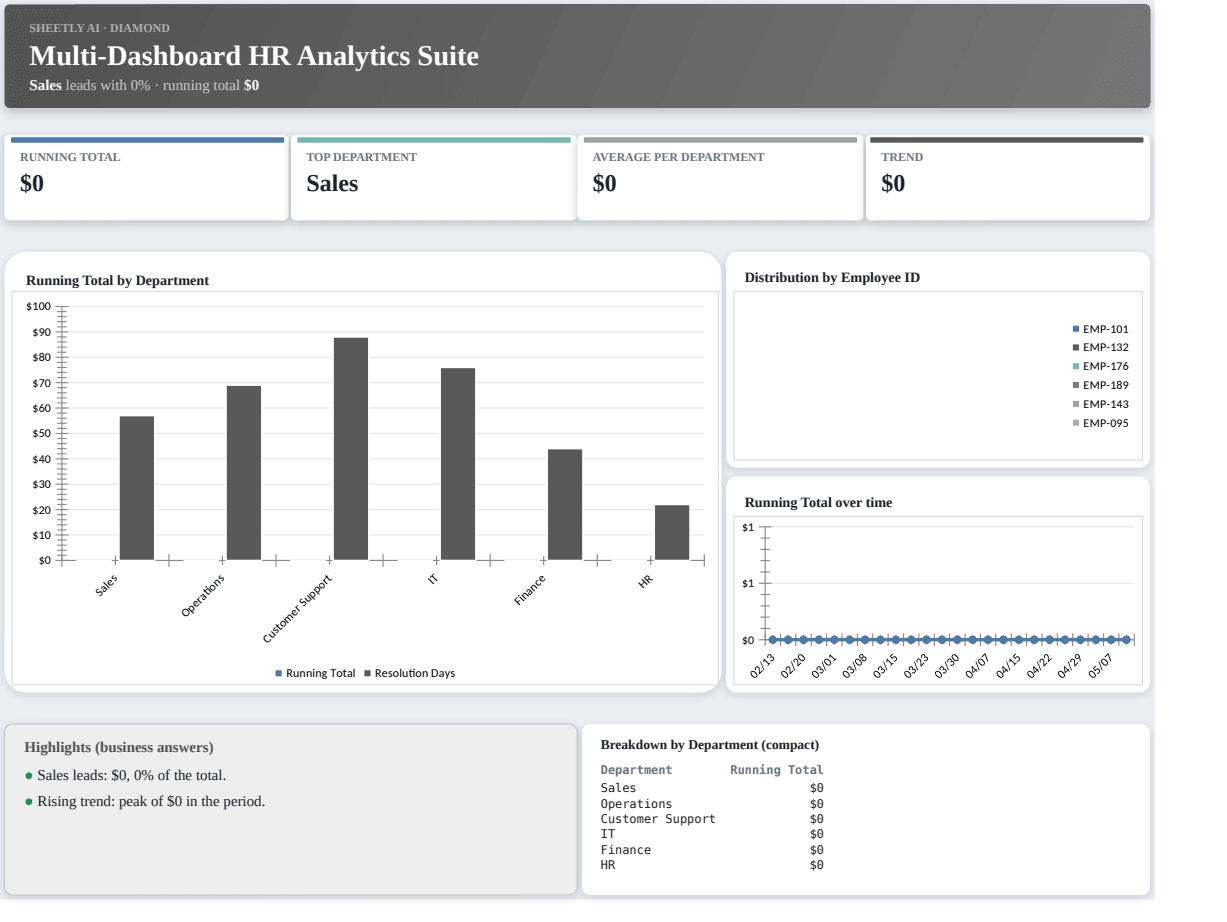Screen dimensions: 1227x922
Task: Click the IT bar in the bar chart
Action: tap(458, 464)
